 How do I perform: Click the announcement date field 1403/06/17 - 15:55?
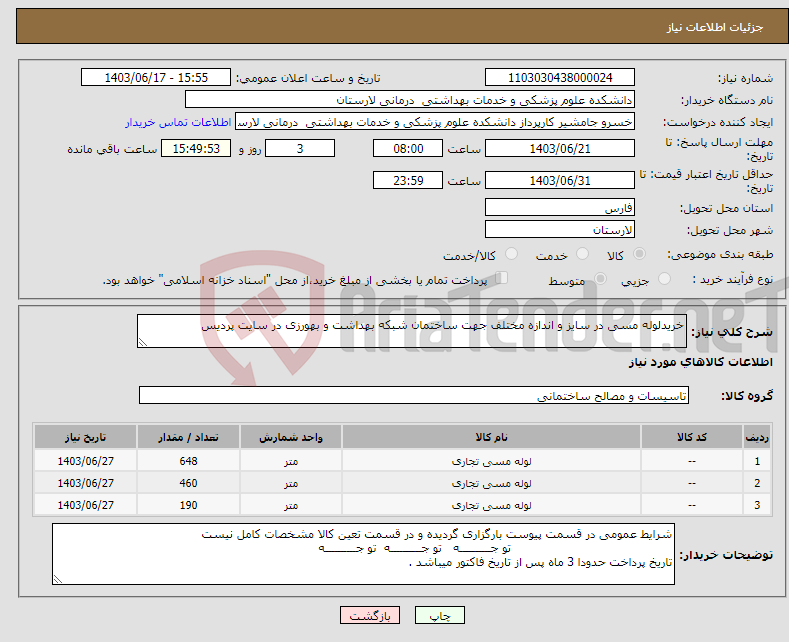click(156, 77)
